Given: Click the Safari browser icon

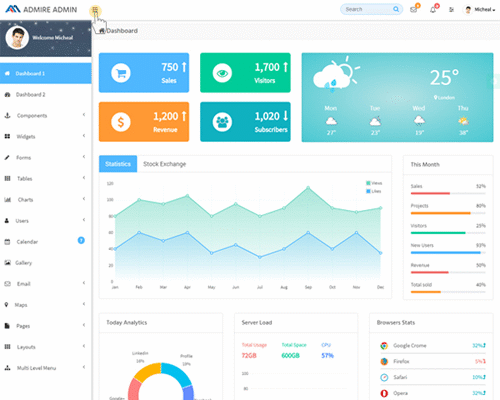Looking at the screenshot, I should [384, 377].
